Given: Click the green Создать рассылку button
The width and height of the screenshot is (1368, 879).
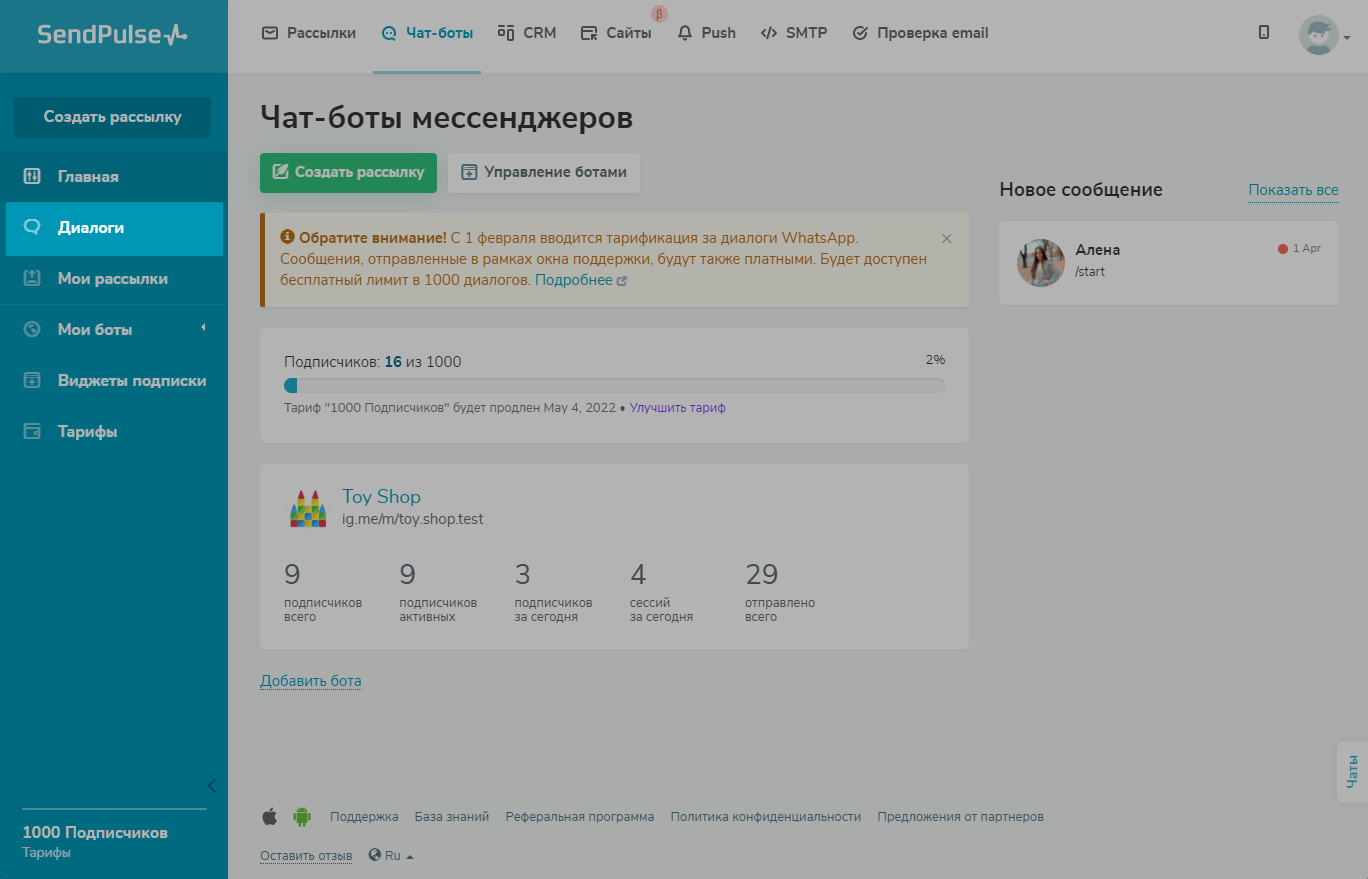Looking at the screenshot, I should coord(348,172).
